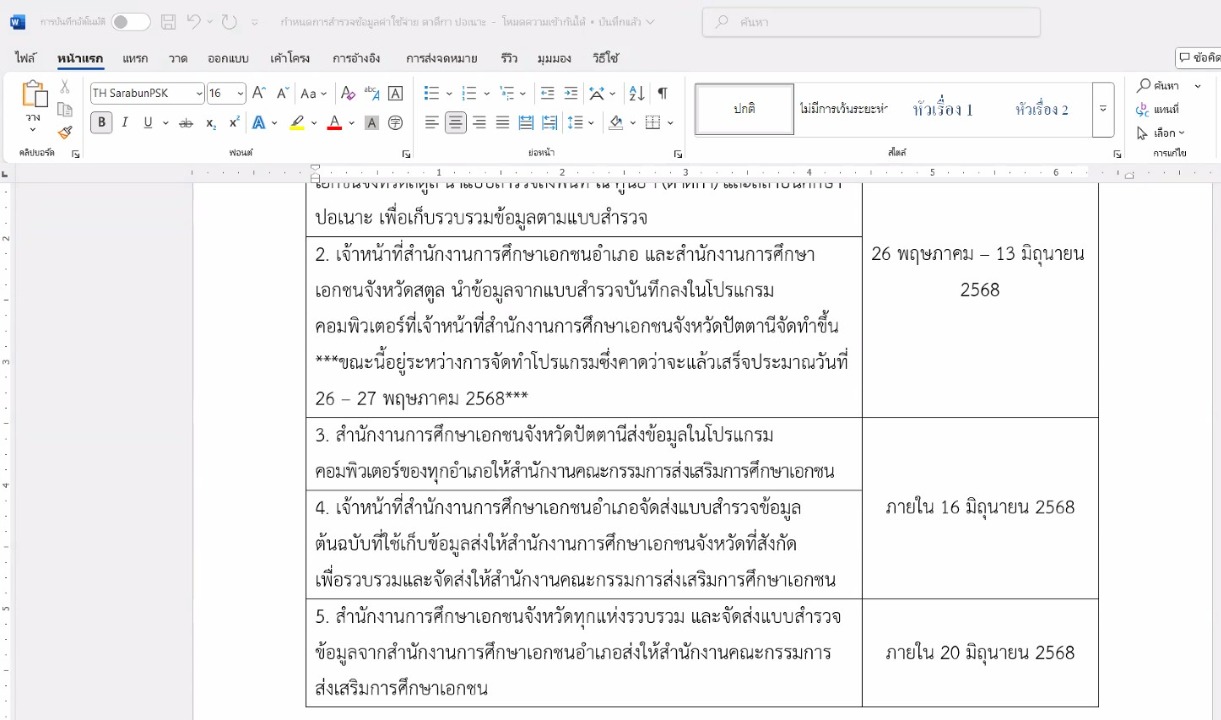This screenshot has height=720, width=1221.
Task: Toggle Italic formatting
Action: pyautogui.click(x=125, y=123)
